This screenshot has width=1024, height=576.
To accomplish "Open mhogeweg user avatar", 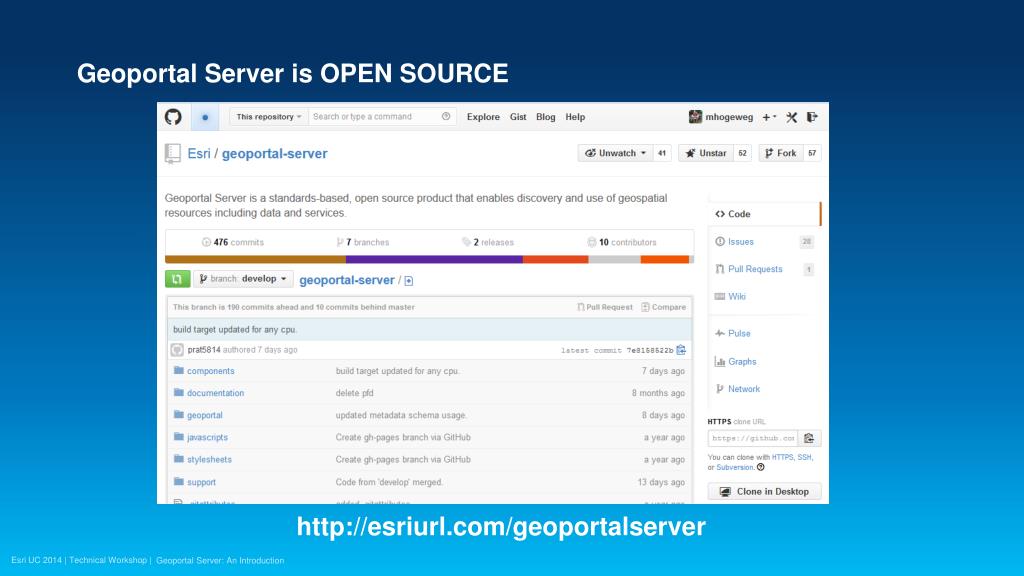I will [x=695, y=117].
